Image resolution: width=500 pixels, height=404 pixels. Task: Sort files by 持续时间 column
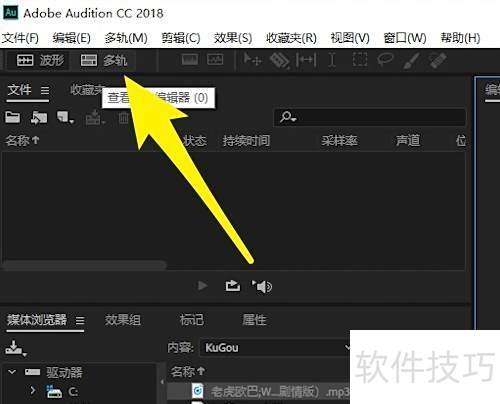(246, 141)
